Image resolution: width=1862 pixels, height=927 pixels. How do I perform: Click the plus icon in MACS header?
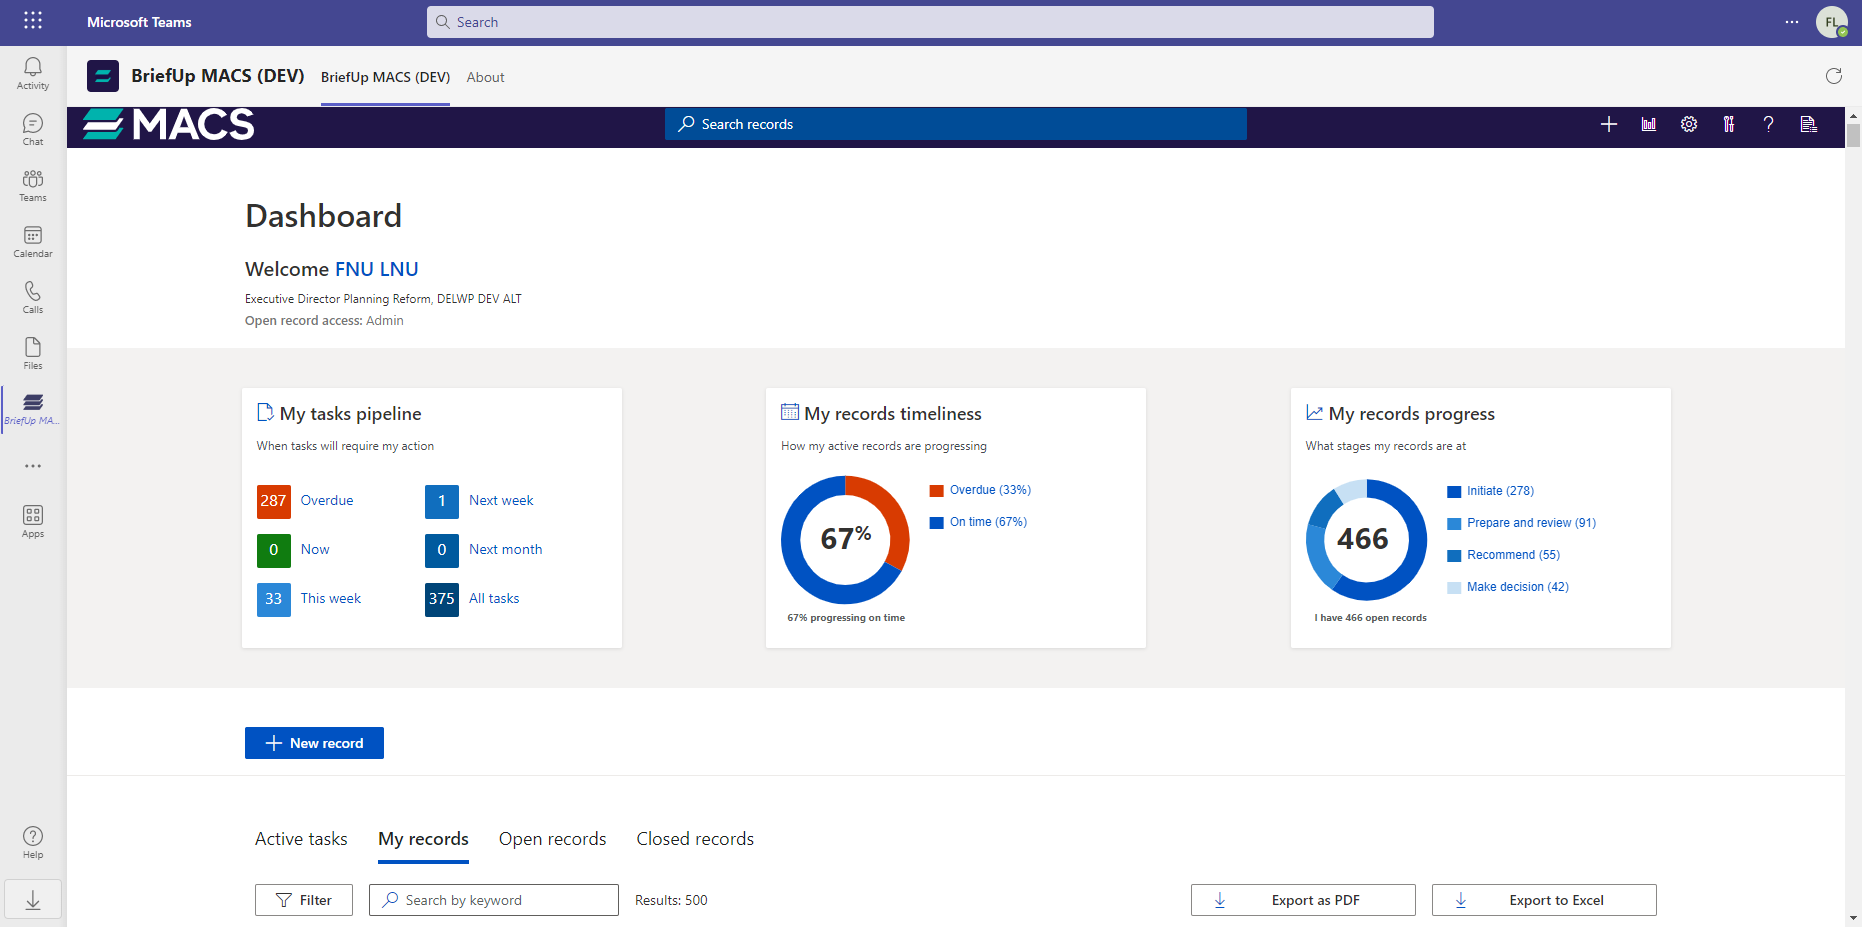coord(1608,124)
